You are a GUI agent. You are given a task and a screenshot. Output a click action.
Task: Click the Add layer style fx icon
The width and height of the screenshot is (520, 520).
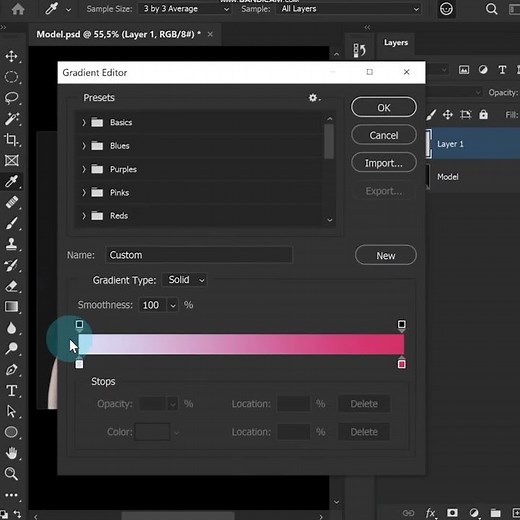coord(431,513)
